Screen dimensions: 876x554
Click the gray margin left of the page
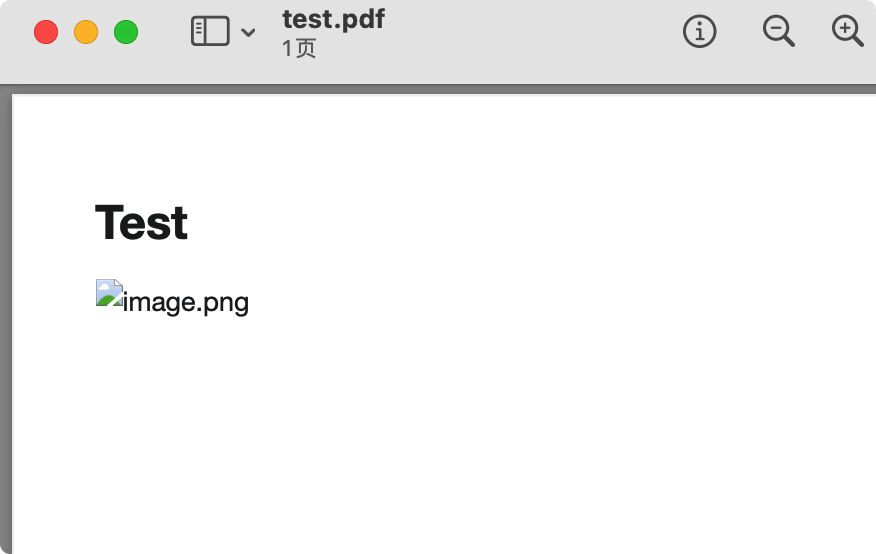click(6, 324)
